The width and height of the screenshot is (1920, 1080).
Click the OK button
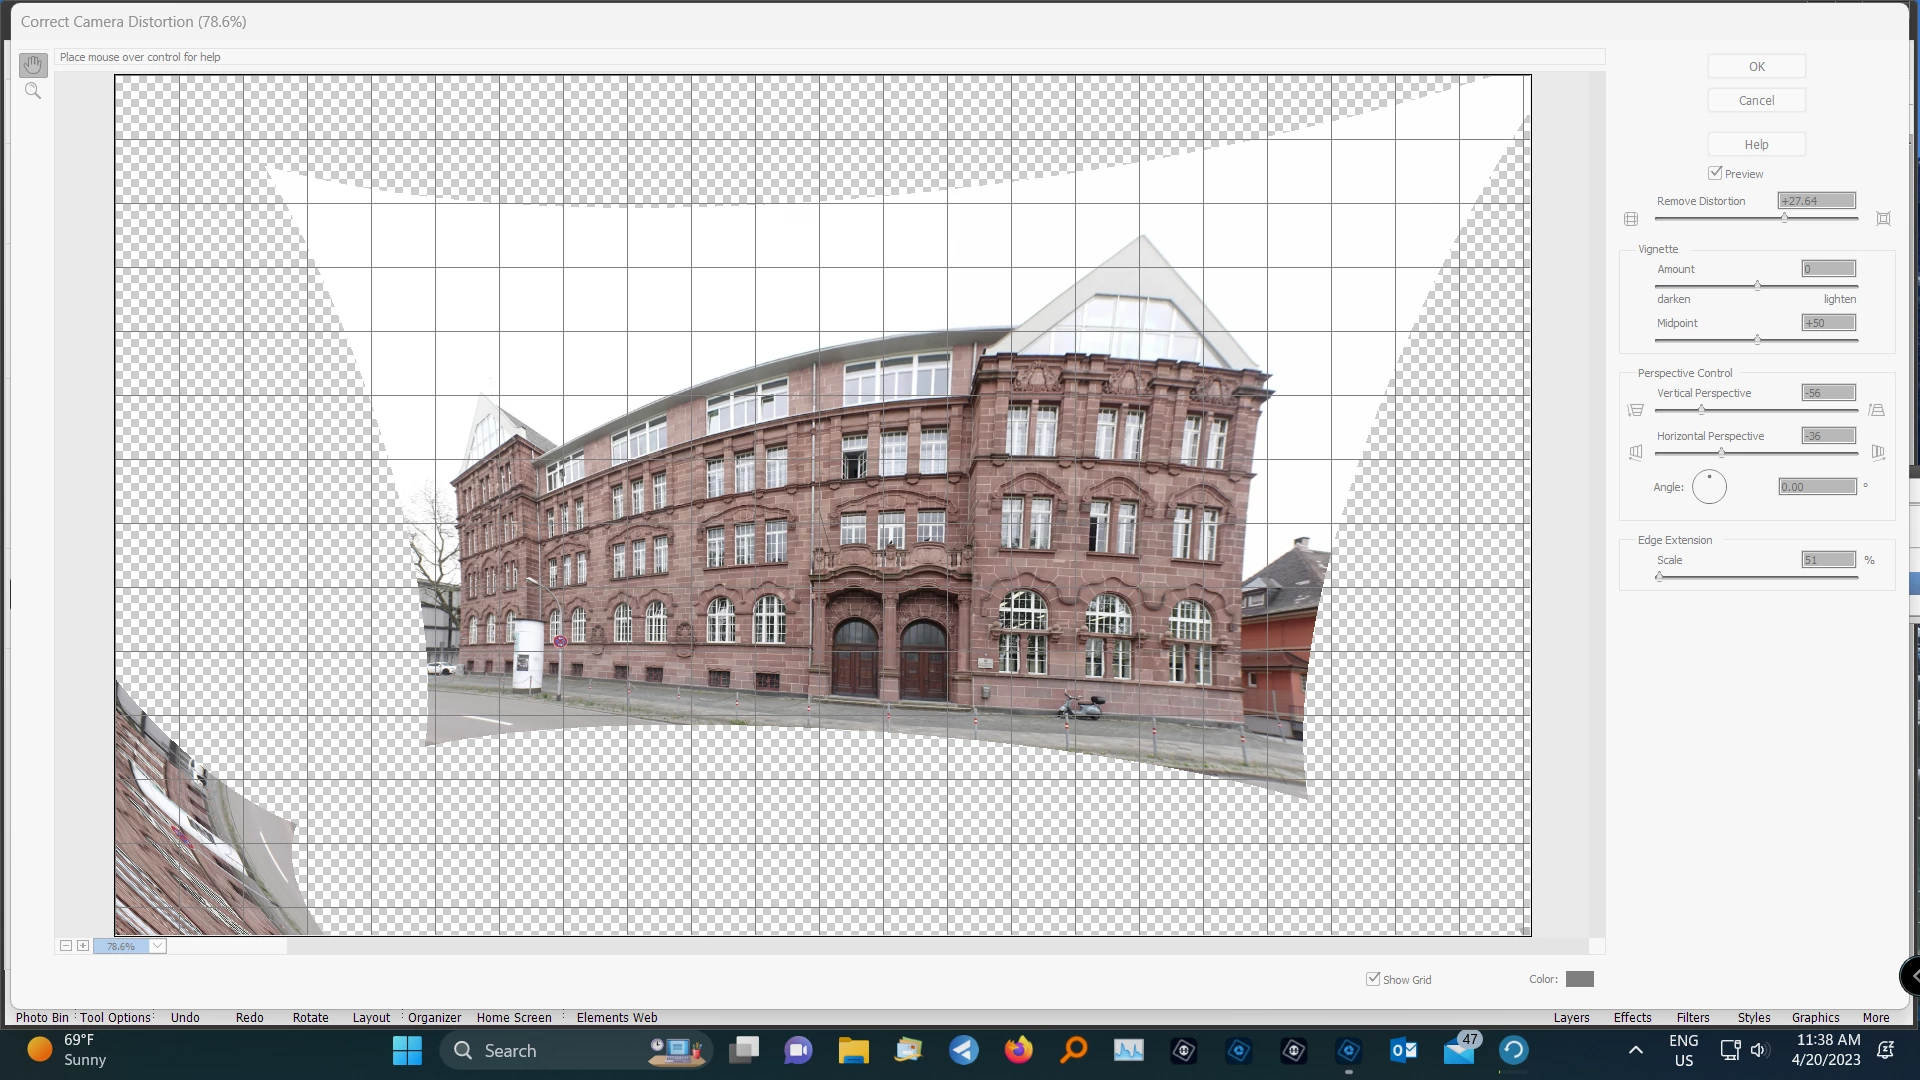pos(1756,67)
